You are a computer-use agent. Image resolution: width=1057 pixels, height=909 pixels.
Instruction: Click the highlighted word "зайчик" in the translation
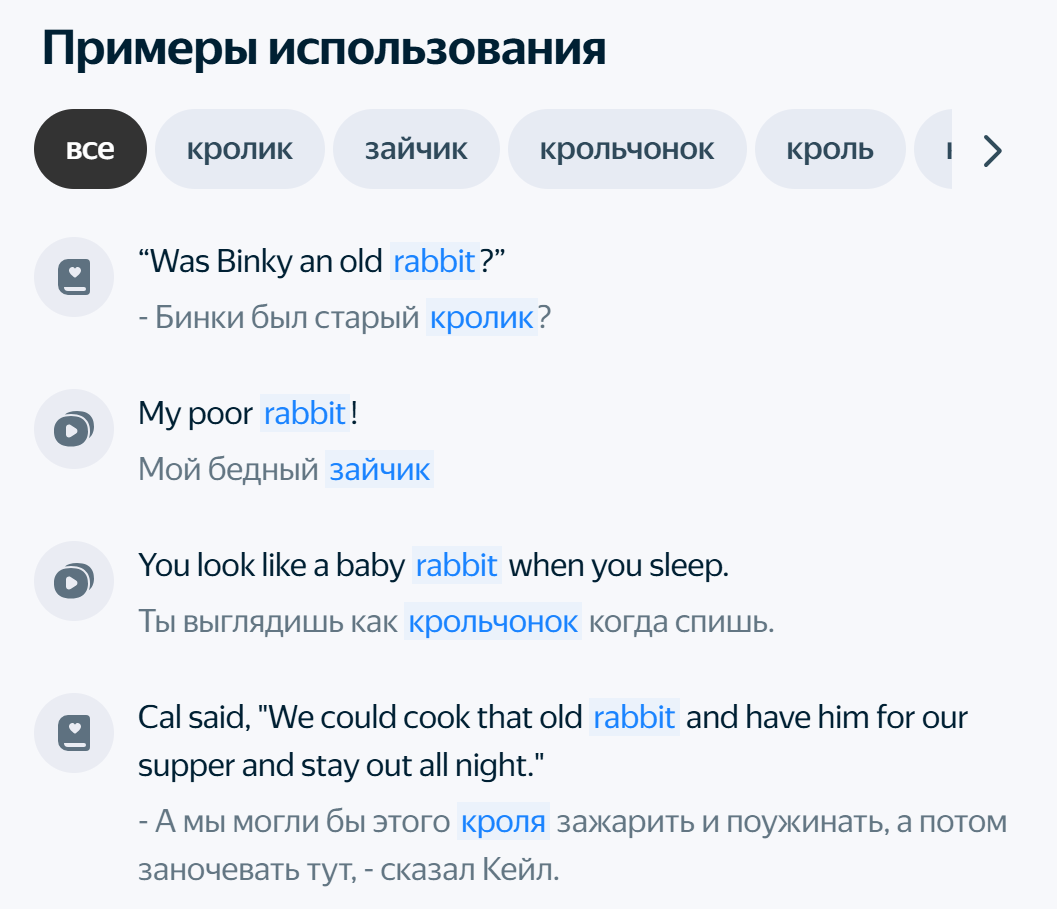coord(380,469)
